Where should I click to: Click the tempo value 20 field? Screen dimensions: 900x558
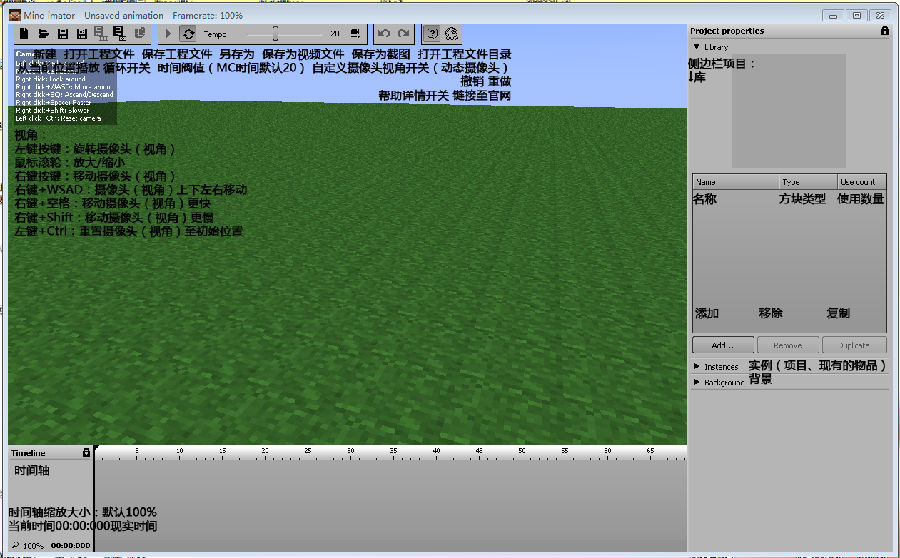335,34
